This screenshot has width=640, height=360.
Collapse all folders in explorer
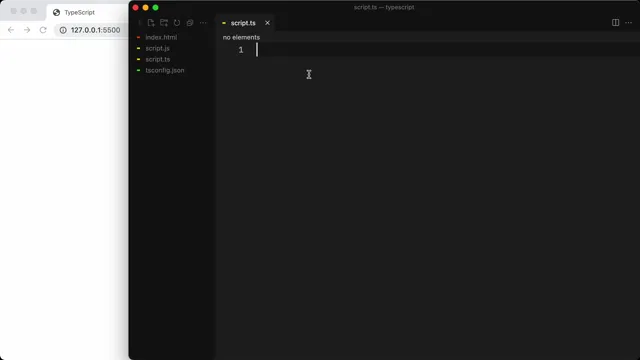190,23
